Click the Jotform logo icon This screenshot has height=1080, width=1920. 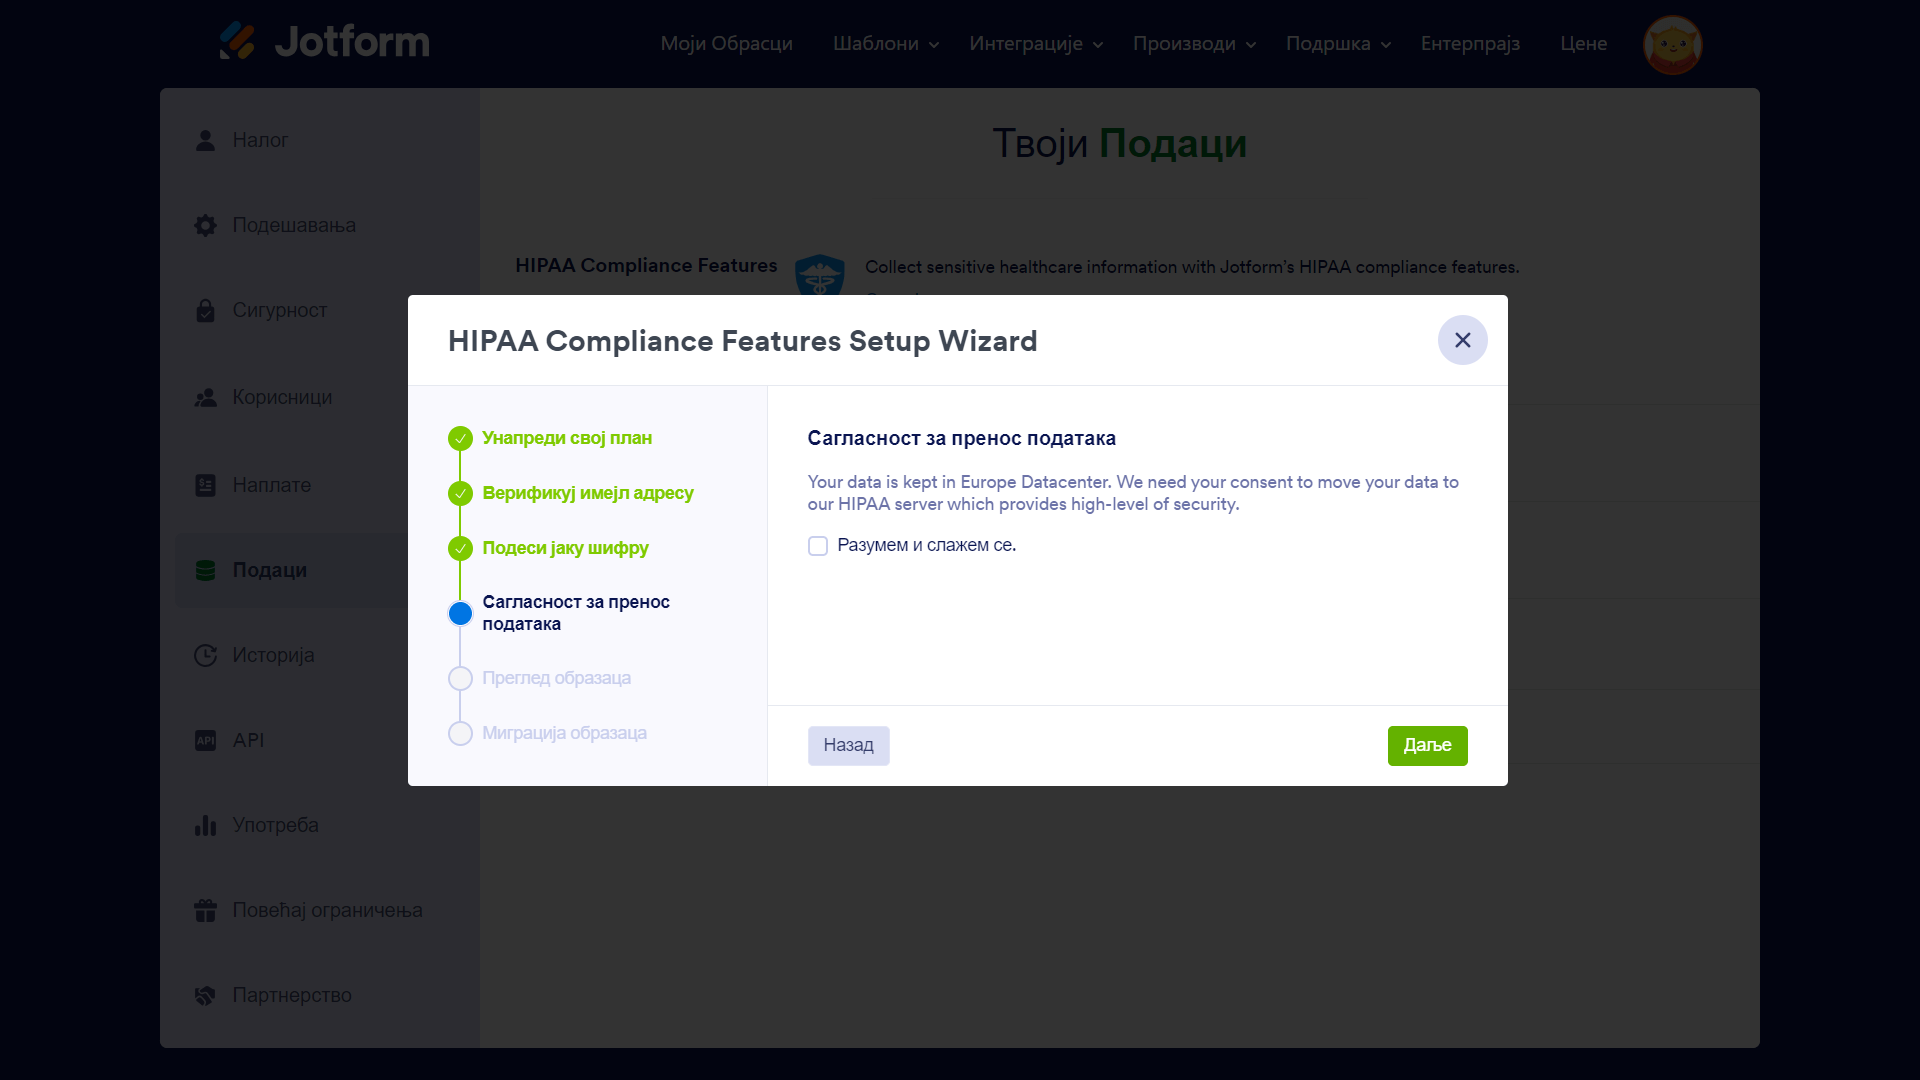point(237,41)
